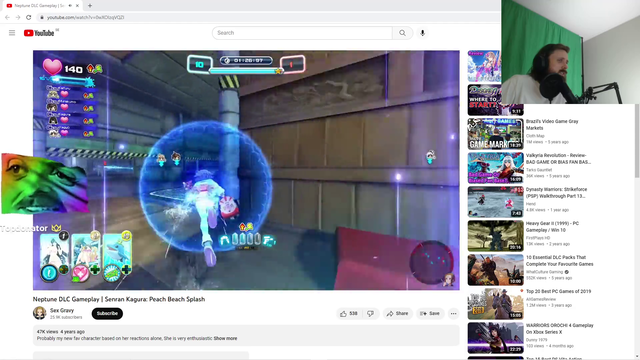Close the Neptune DLC Gameplay tab

point(78,6)
